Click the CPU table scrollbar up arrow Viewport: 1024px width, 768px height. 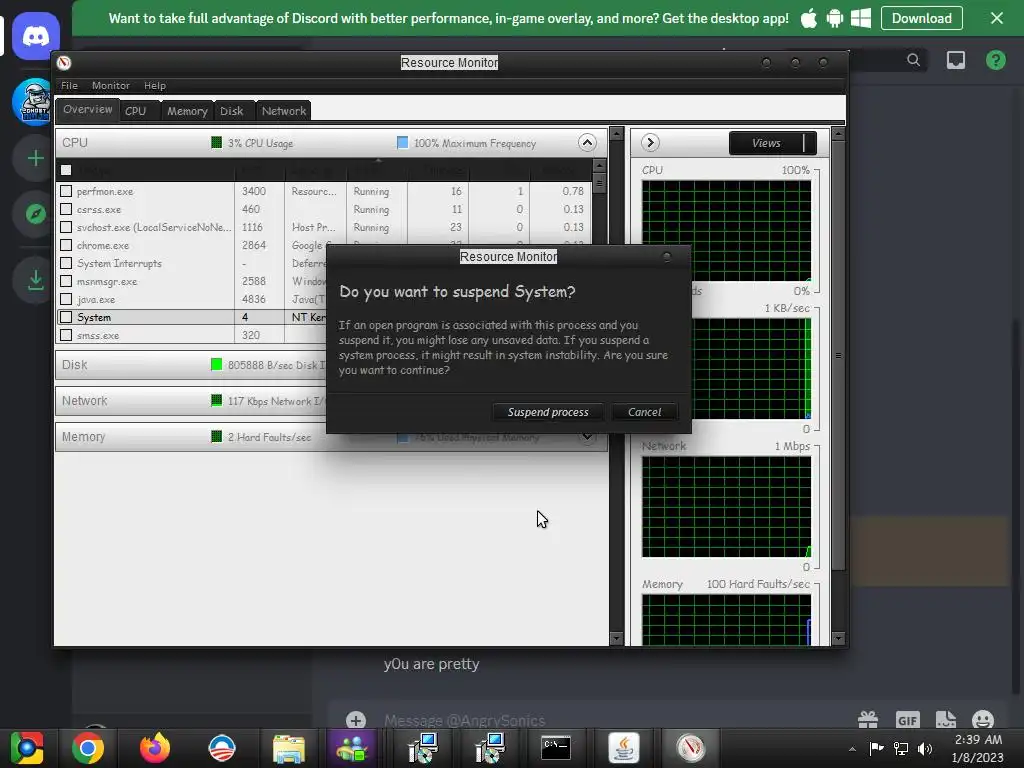[x=599, y=166]
